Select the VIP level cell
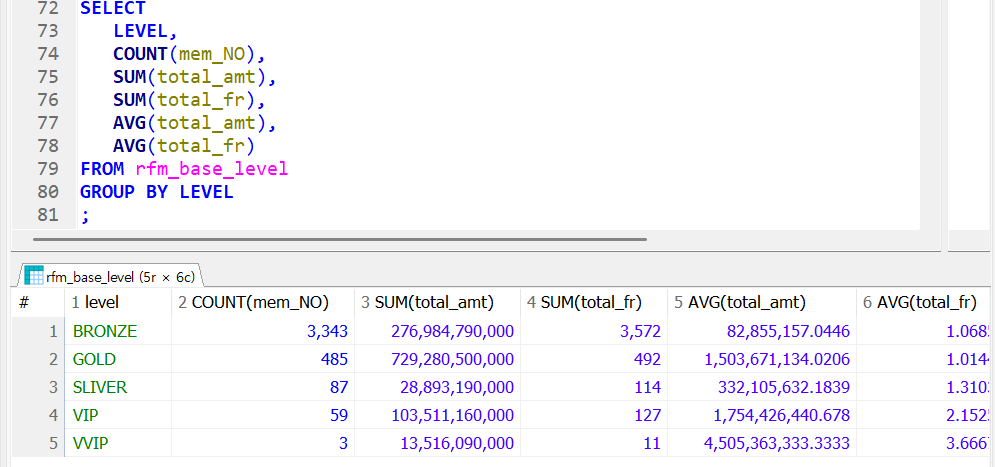Viewport: 995px width, 467px height. (x=118, y=415)
